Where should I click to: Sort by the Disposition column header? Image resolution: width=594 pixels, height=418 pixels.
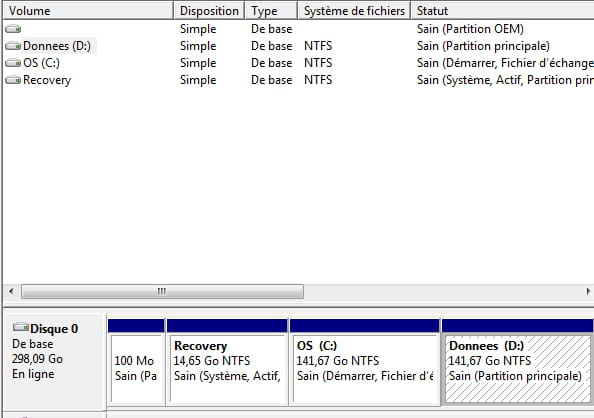[x=209, y=11]
